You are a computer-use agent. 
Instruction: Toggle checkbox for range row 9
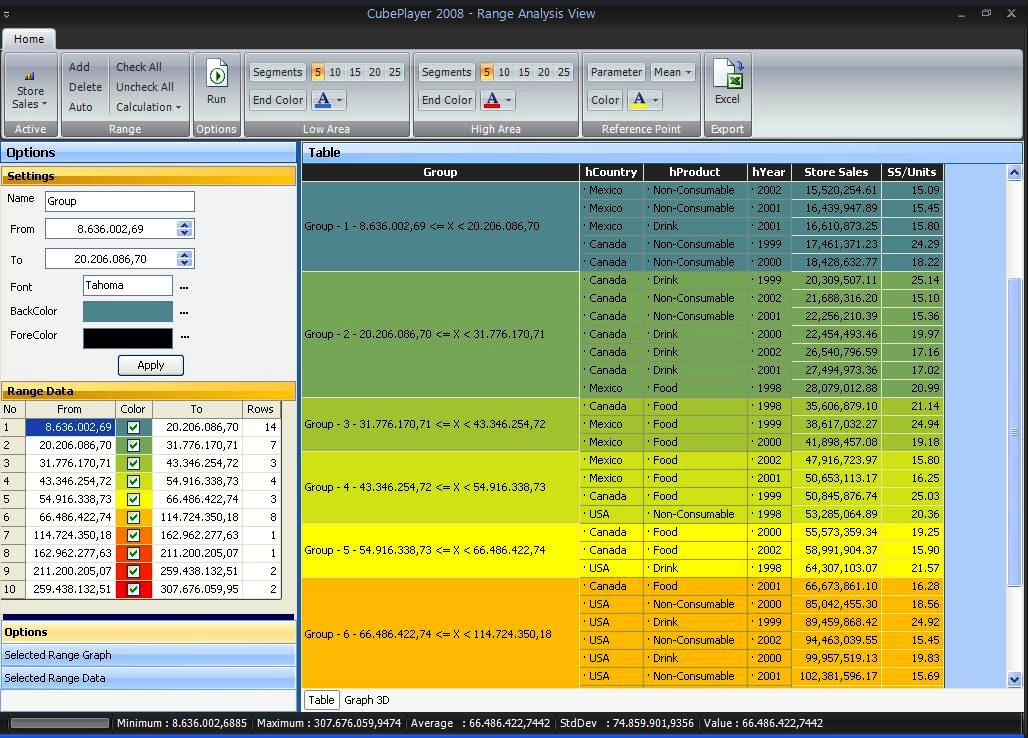click(x=134, y=572)
